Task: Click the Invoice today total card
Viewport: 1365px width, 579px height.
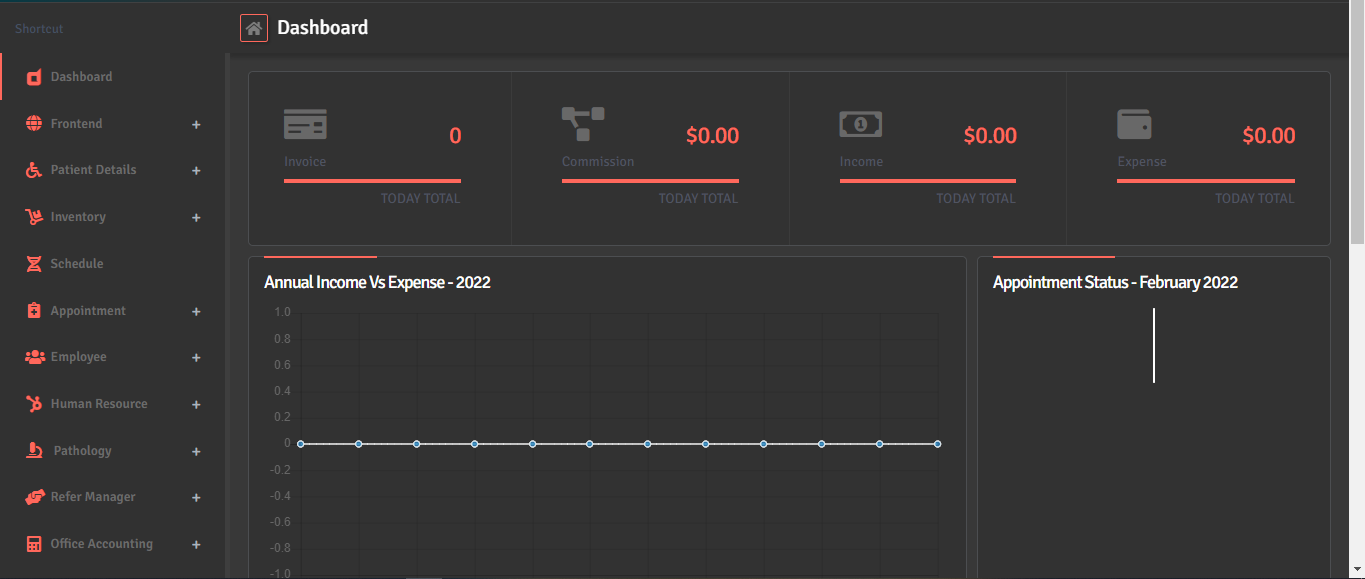Action: [379, 157]
